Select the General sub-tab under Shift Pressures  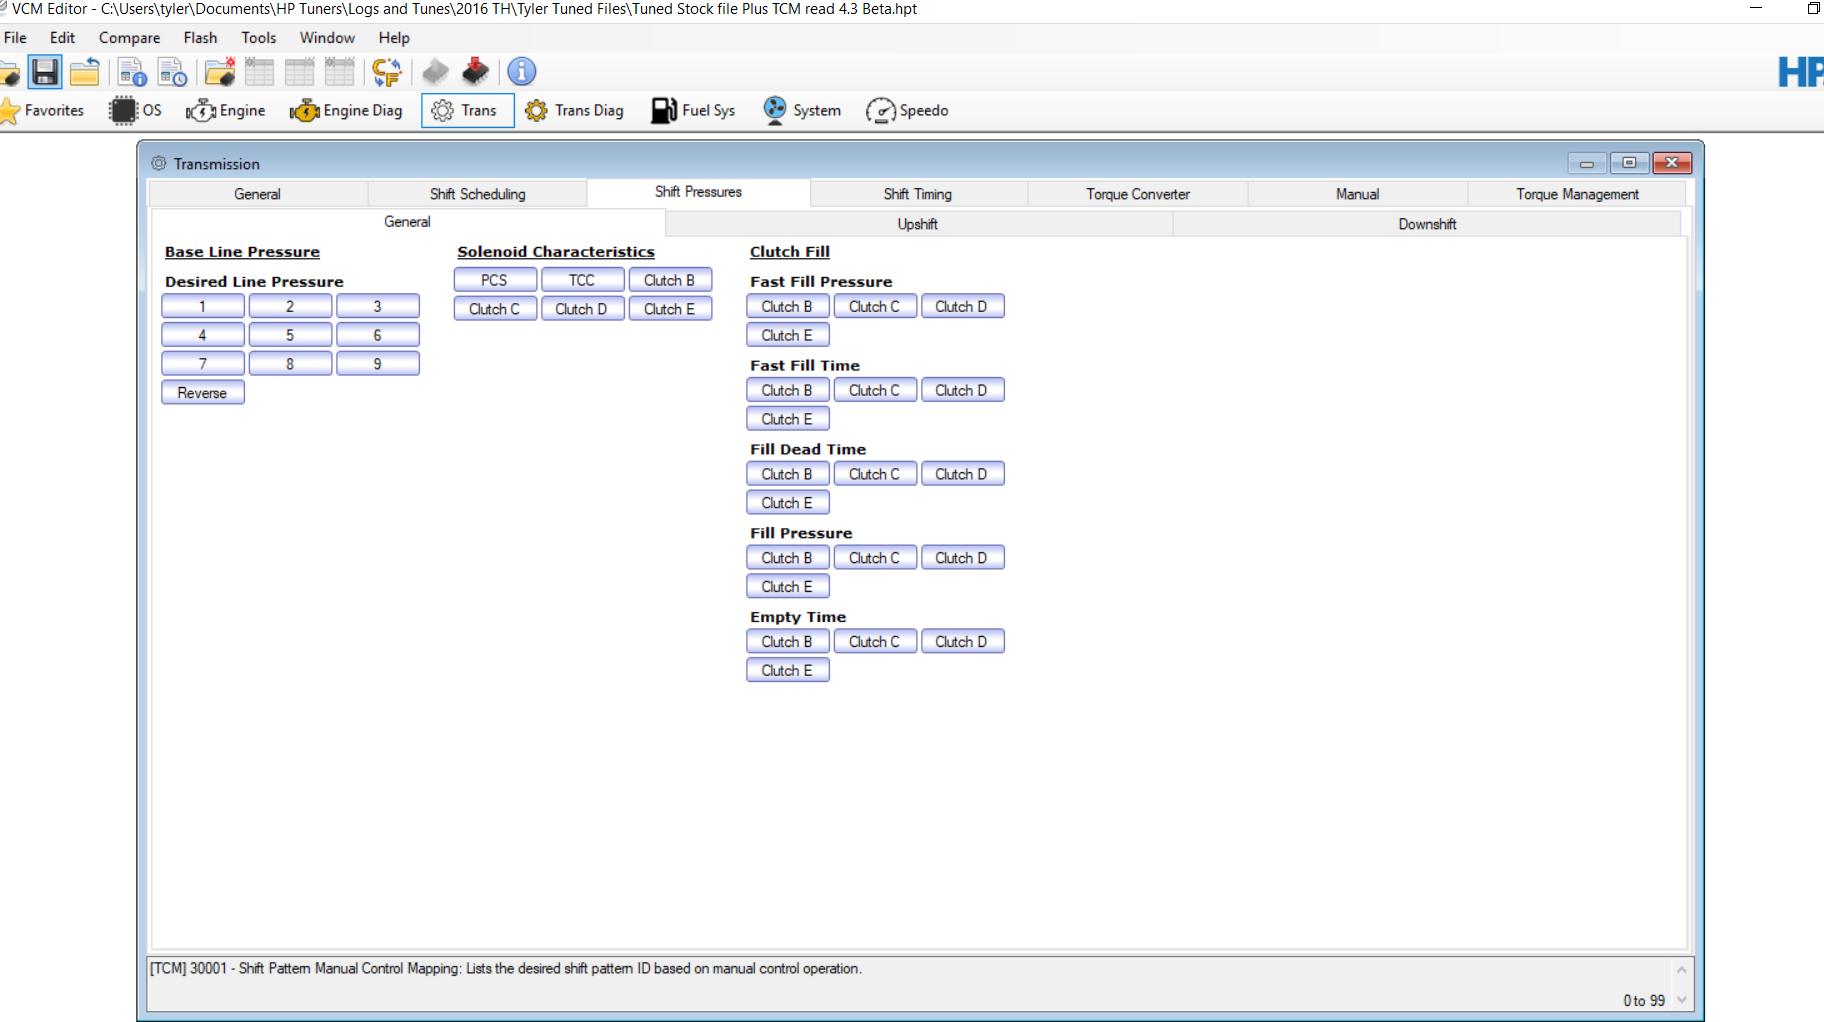(407, 222)
